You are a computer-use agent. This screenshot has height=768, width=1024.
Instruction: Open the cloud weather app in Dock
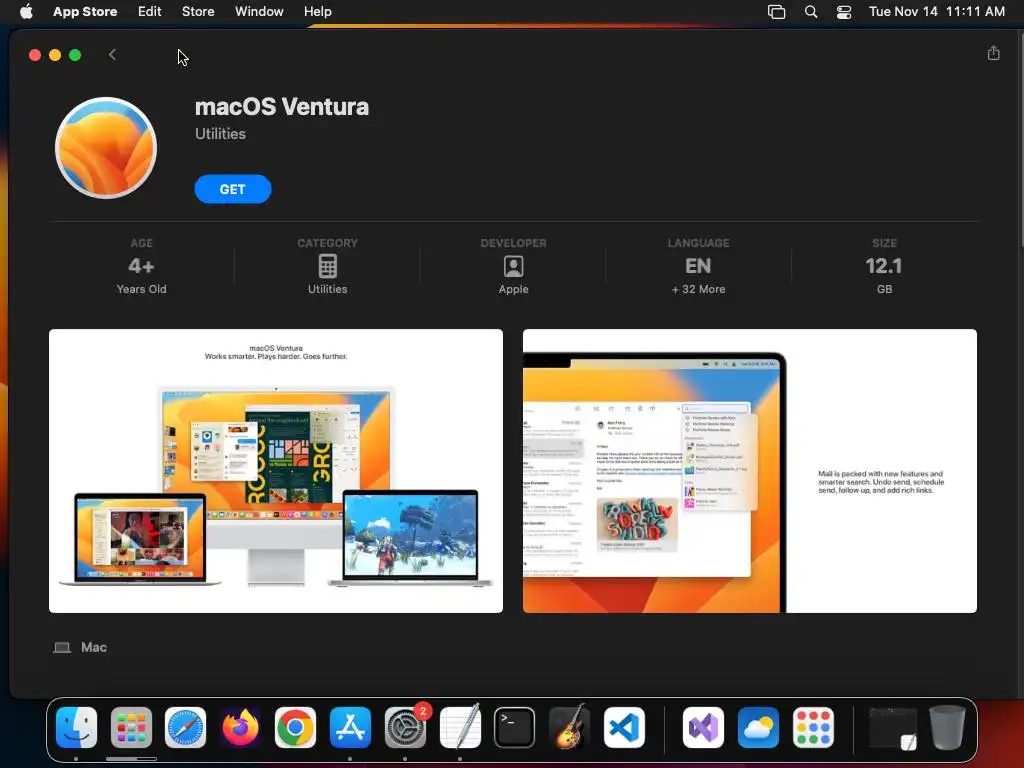758,727
